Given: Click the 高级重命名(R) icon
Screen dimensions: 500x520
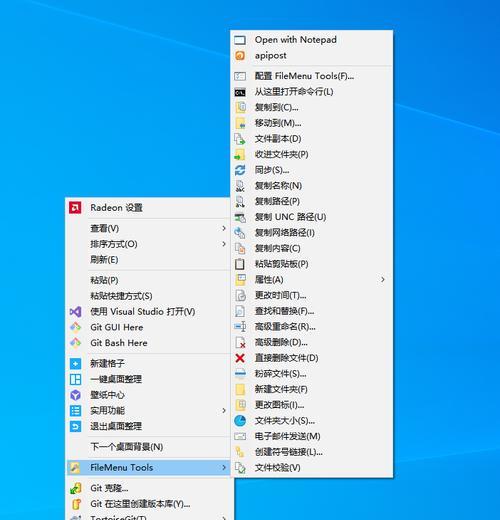Looking at the screenshot, I should click(240, 327).
